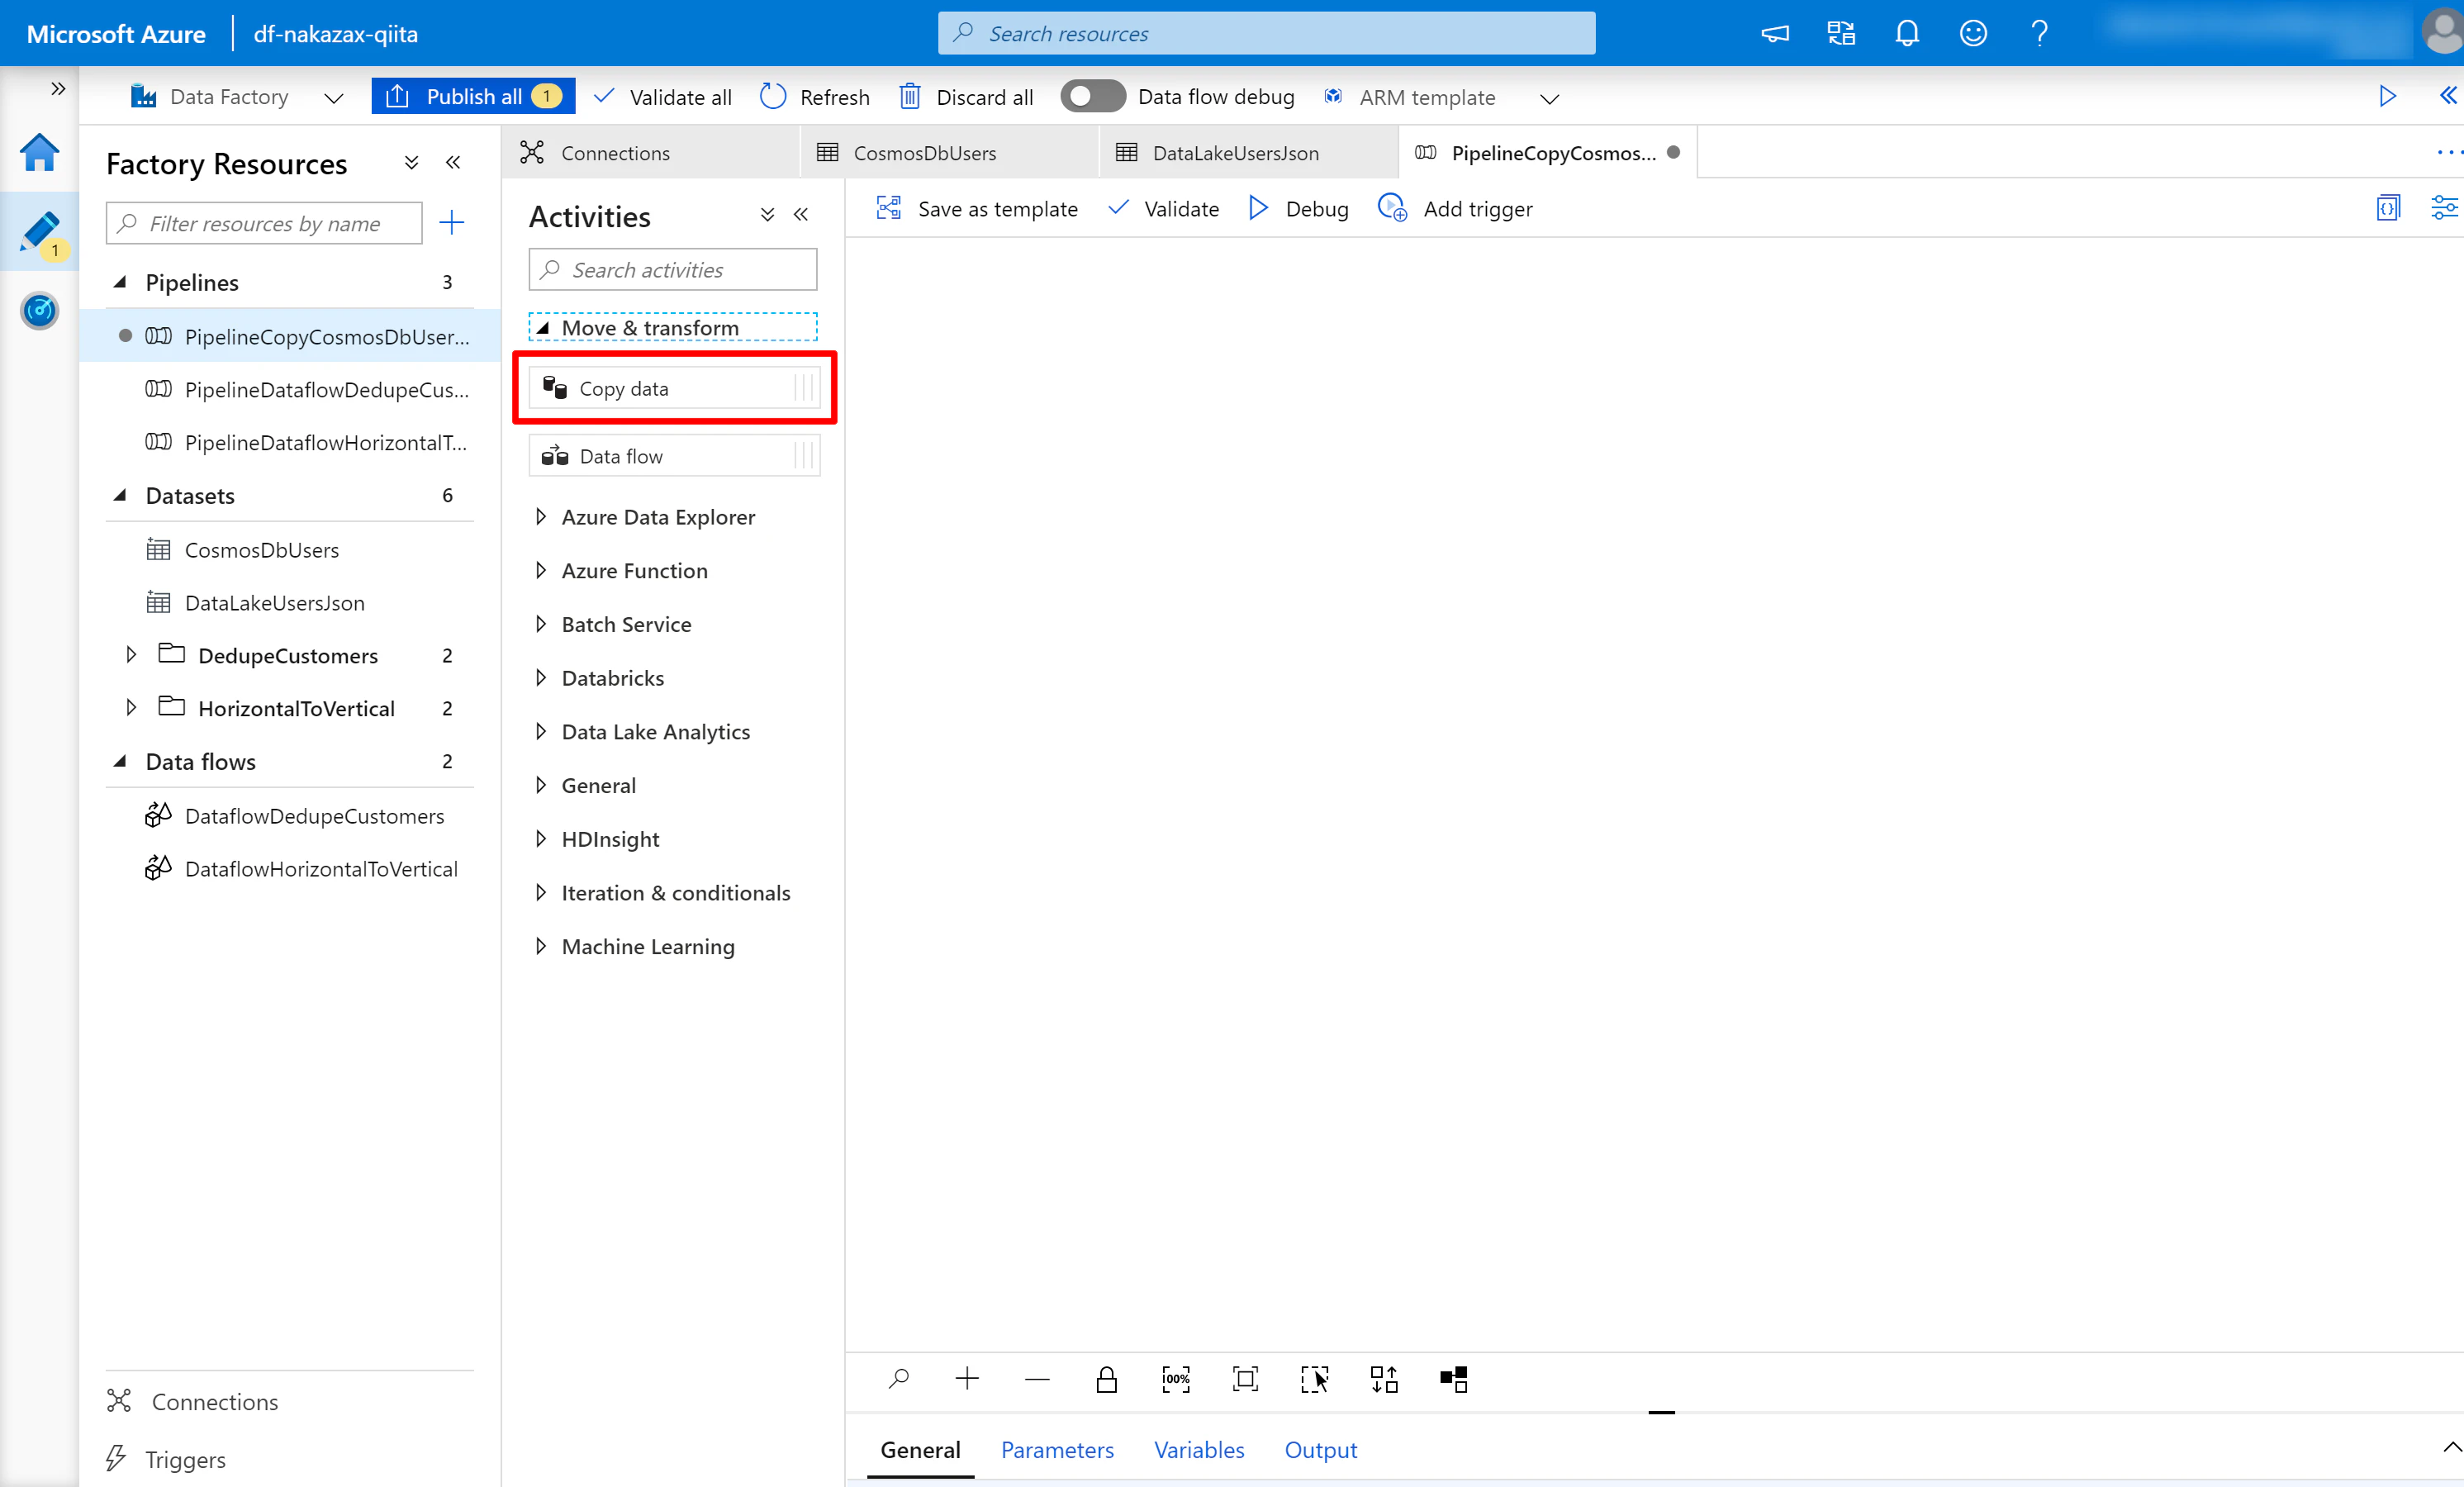Image resolution: width=2464 pixels, height=1487 pixels.
Task: Open the notifications bell
Action: [x=1907, y=34]
